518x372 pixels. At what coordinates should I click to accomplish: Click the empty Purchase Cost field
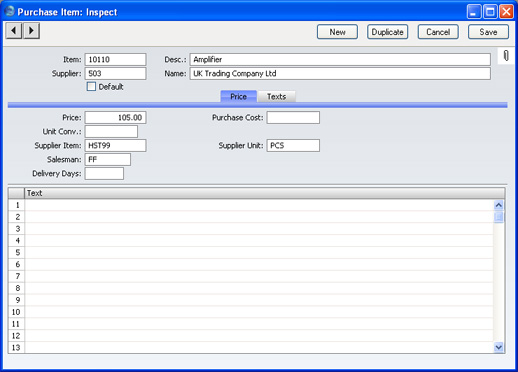(293, 118)
